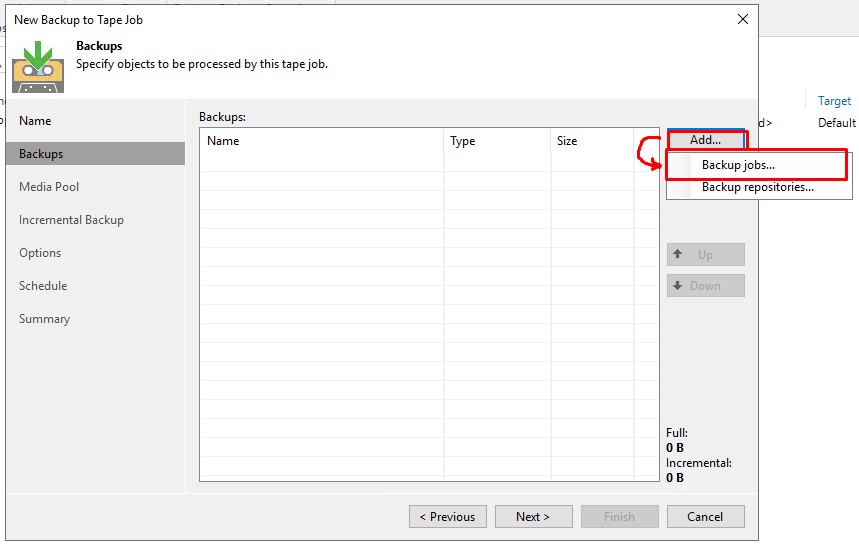Switch to the Incremental Backup step
Image resolution: width=859 pixels, height=556 pixels.
point(71,220)
